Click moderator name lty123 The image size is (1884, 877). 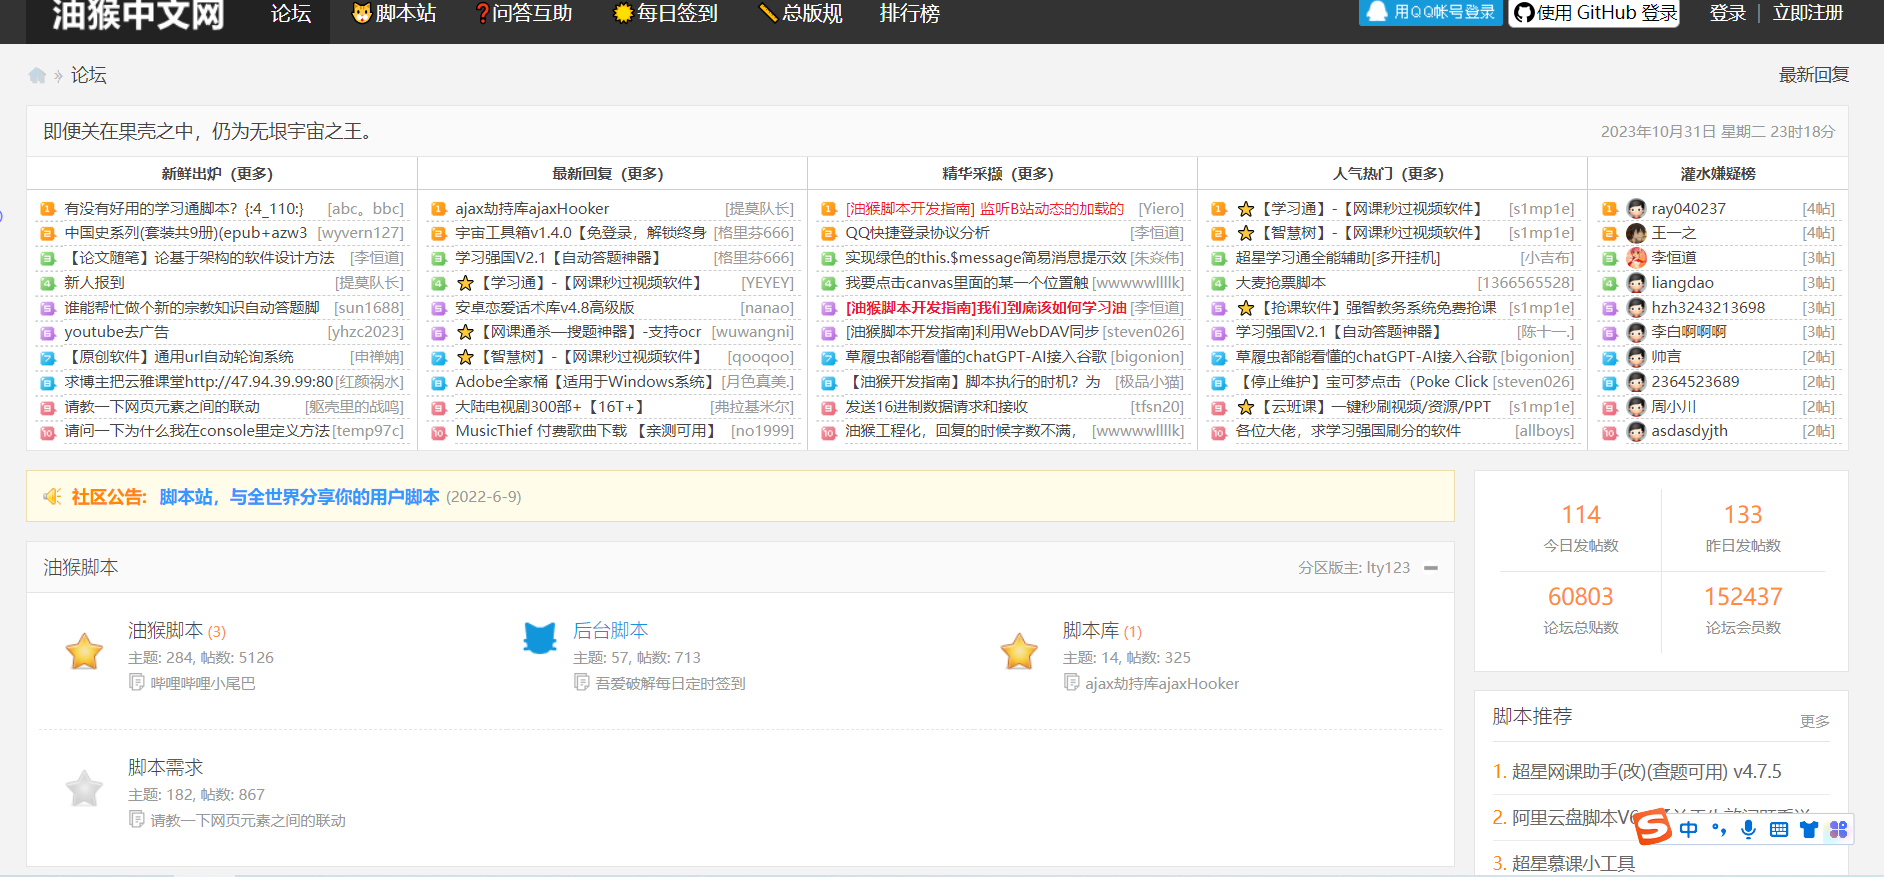click(1388, 568)
